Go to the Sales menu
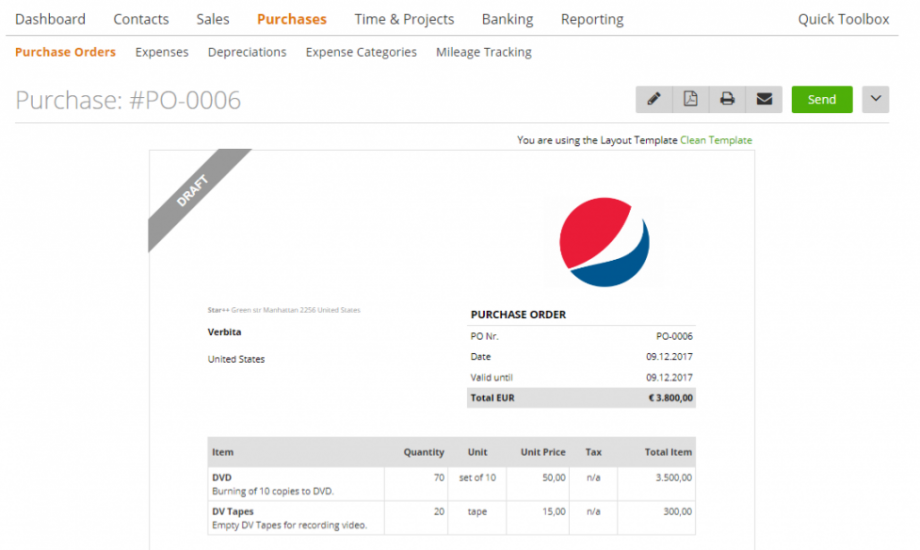The width and height of the screenshot is (920, 550). click(212, 19)
